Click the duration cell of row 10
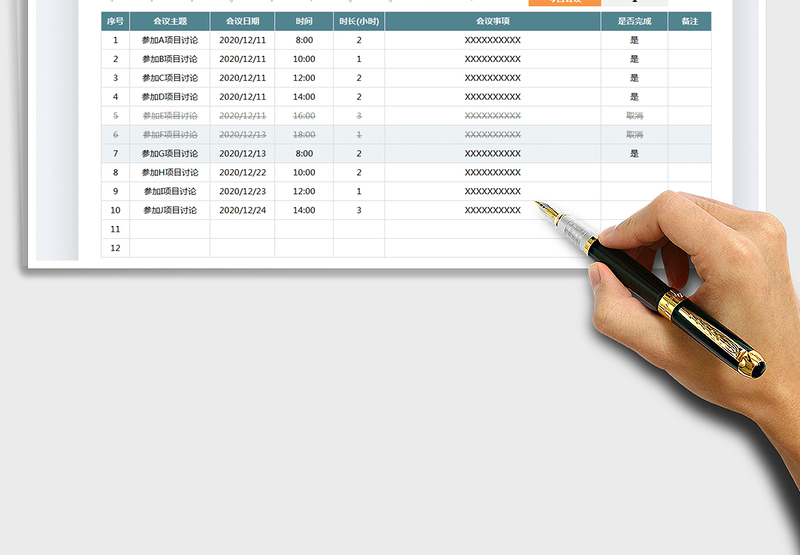This screenshot has width=800, height=555. coord(359,211)
